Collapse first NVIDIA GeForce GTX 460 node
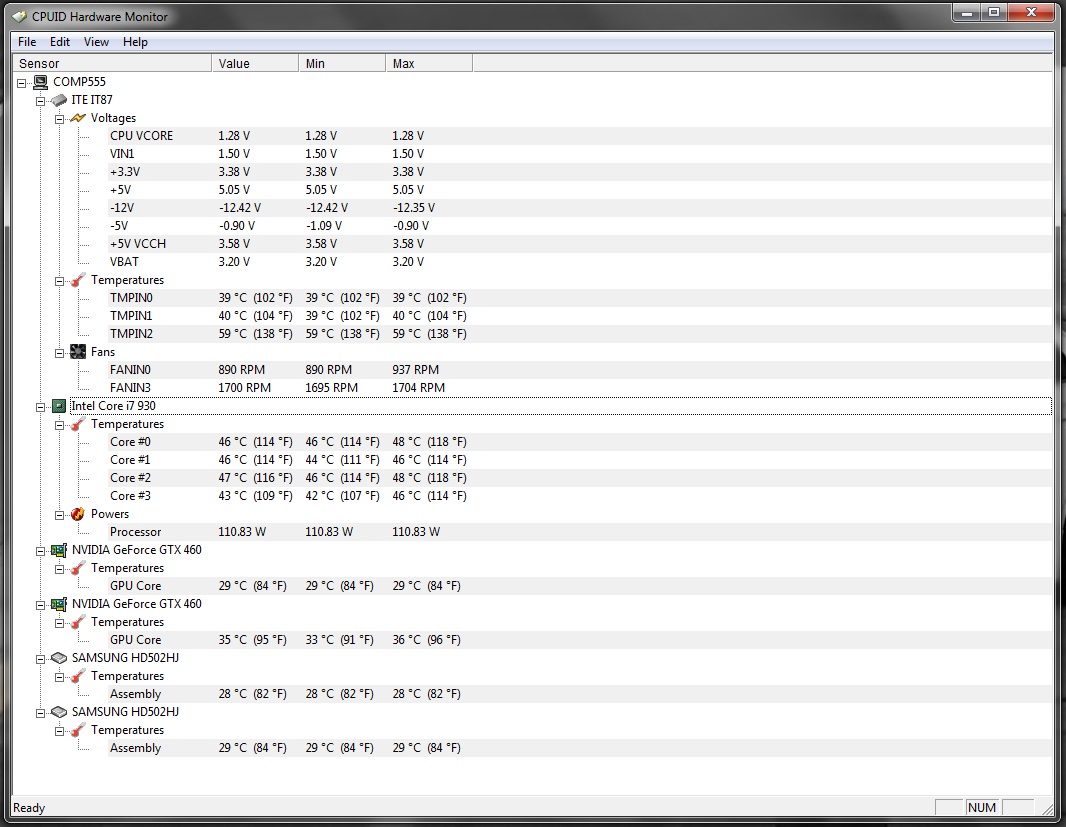The width and height of the screenshot is (1066, 827). (x=40, y=551)
